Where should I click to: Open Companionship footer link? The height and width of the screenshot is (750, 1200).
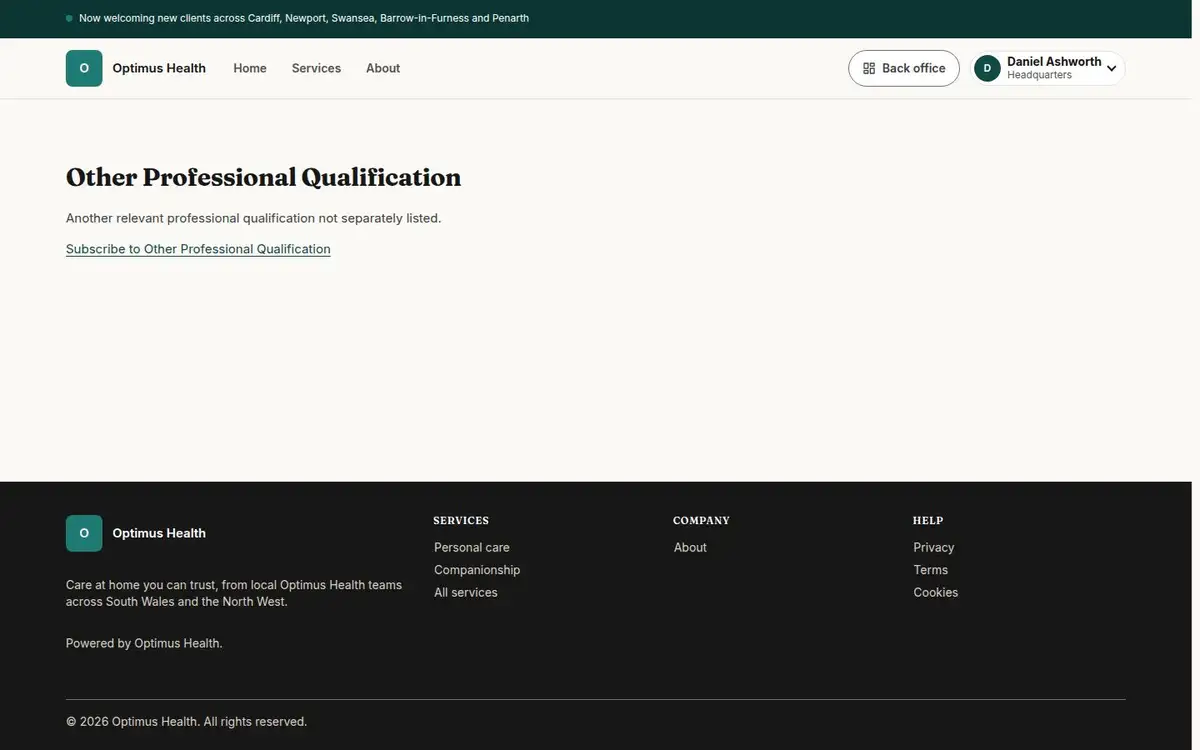click(x=477, y=570)
